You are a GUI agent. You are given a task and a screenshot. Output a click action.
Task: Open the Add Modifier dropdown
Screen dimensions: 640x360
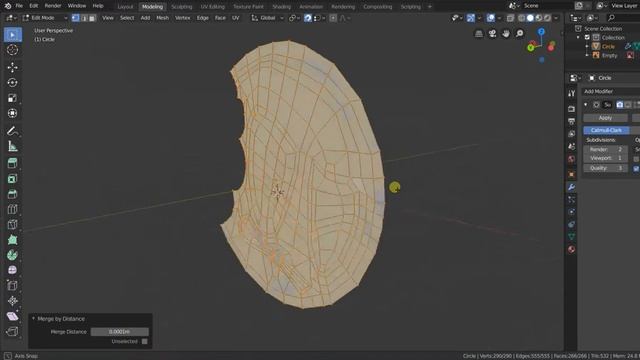pyautogui.click(x=611, y=91)
